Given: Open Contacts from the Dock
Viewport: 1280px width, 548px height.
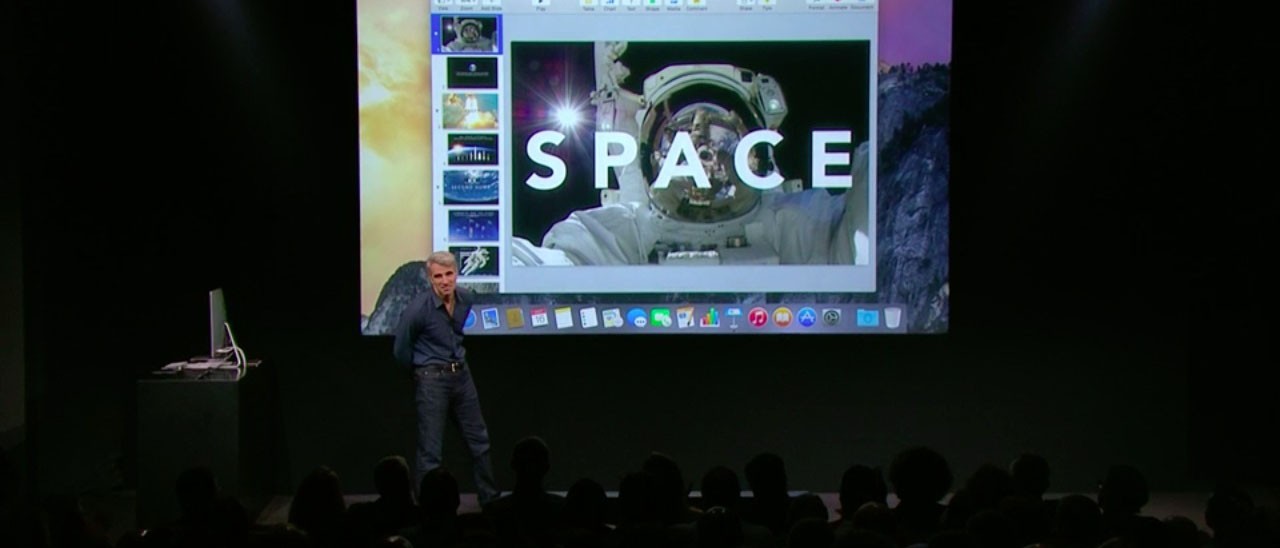Looking at the screenshot, I should tap(515, 317).
